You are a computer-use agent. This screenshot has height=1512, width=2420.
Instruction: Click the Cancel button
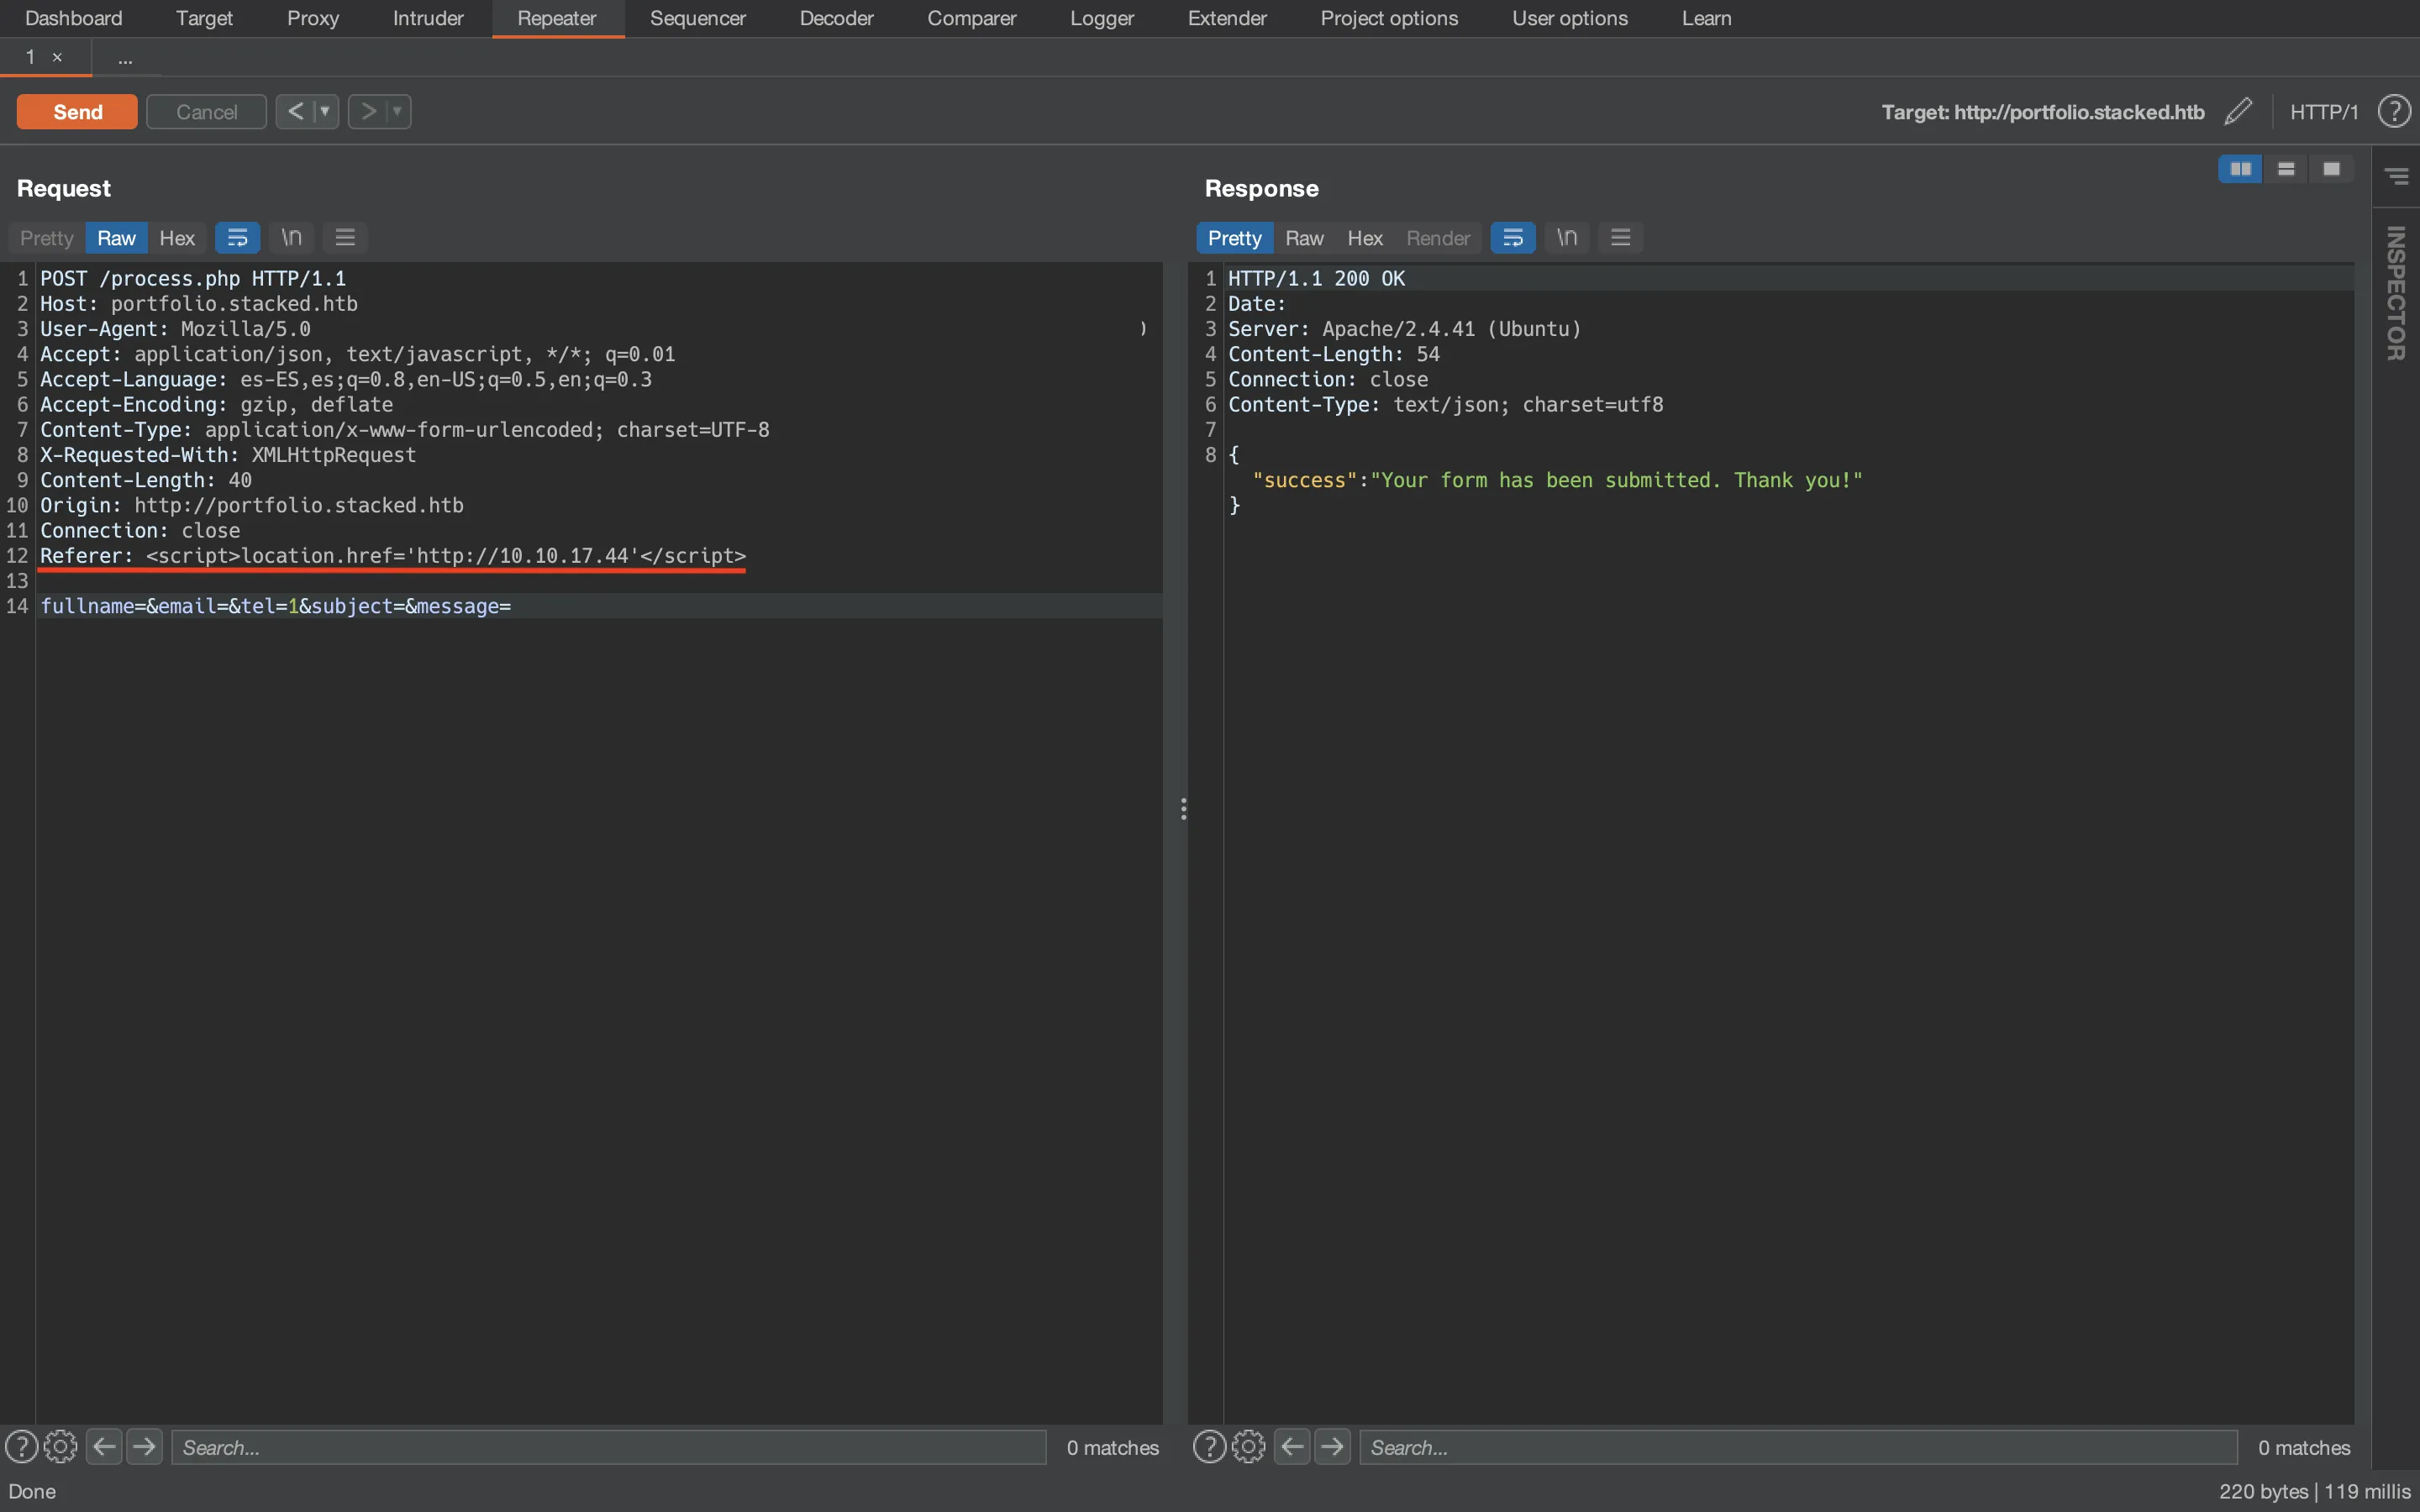pos(206,111)
